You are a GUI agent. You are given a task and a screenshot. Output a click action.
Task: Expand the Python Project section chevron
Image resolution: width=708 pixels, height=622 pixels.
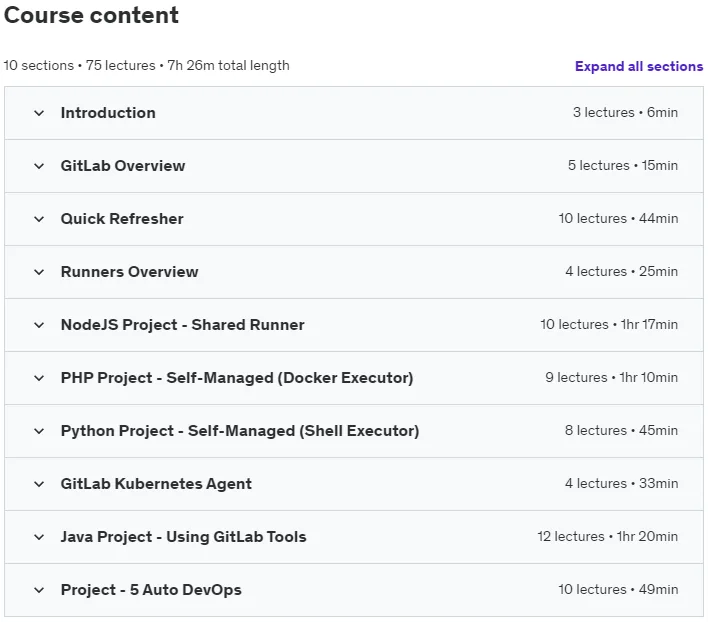39,431
